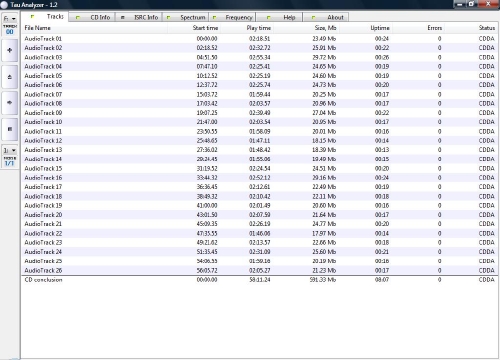The height and width of the screenshot is (360, 500).
Task: Sort by the Status column header
Action: coord(471,28)
